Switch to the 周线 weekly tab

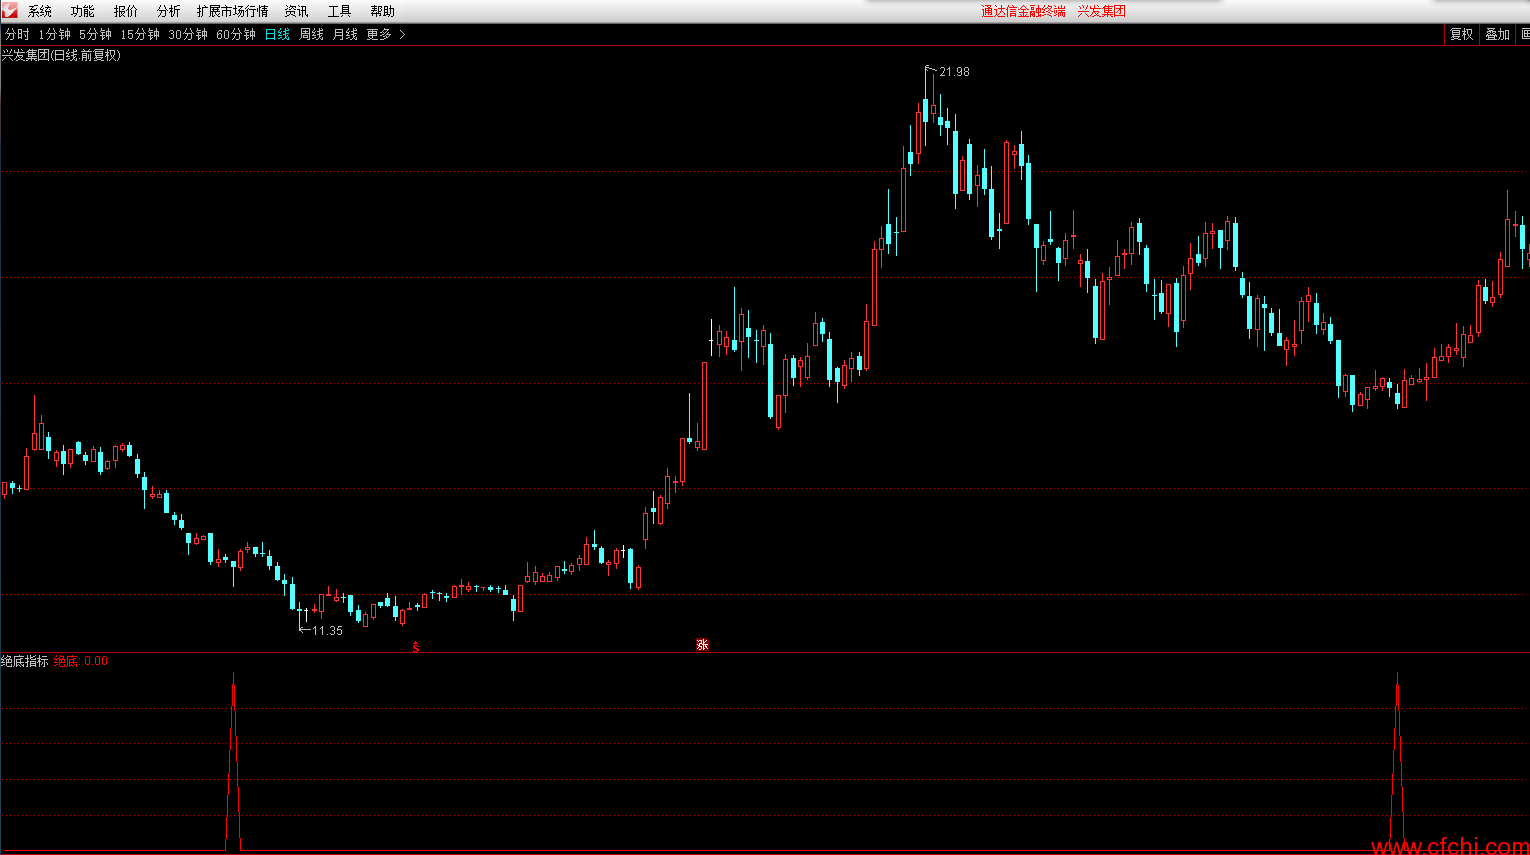(312, 34)
